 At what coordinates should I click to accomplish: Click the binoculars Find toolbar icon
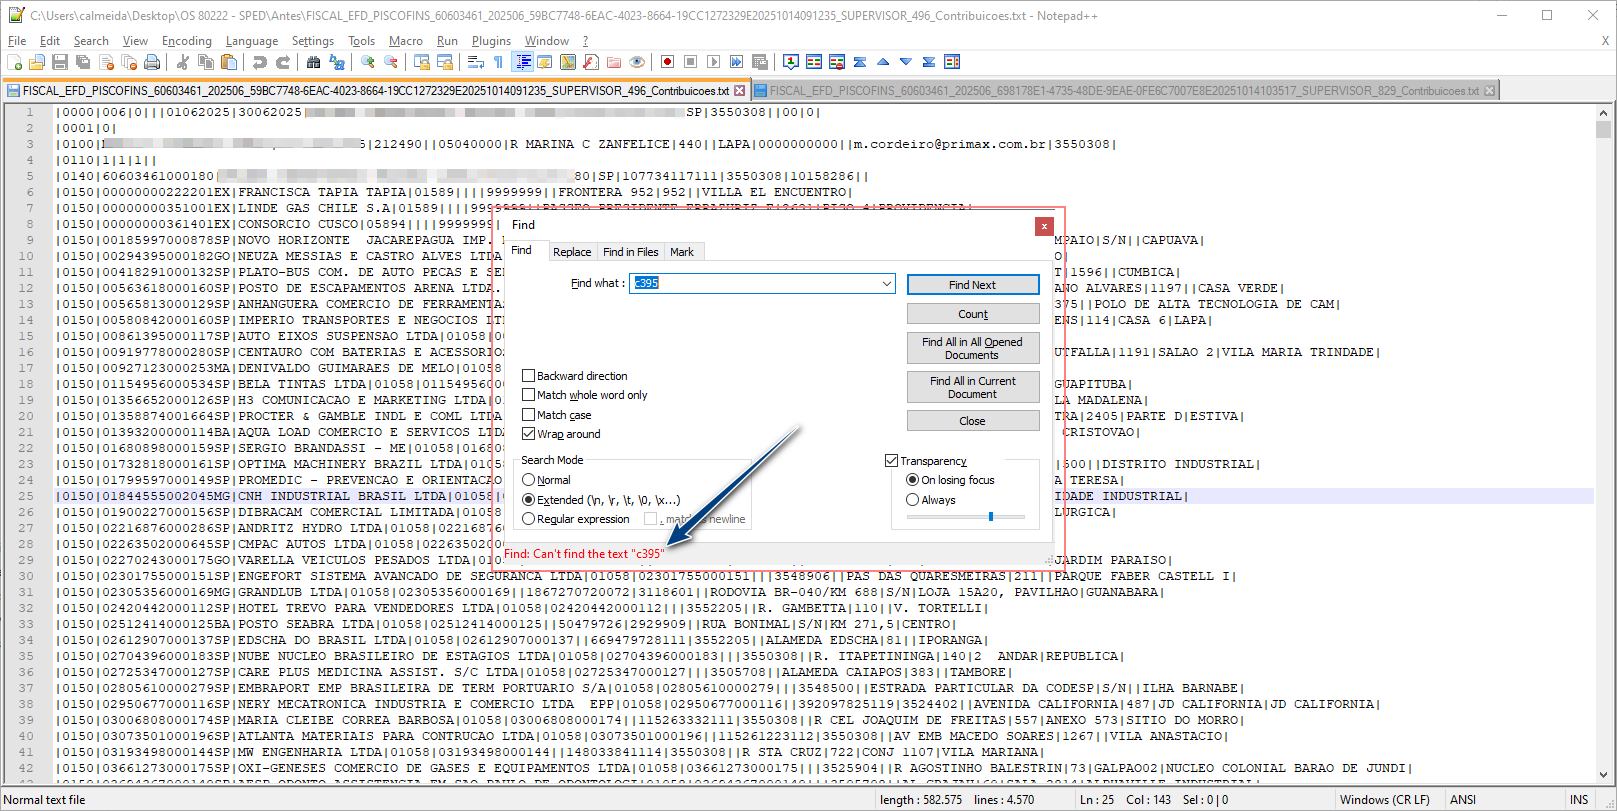tap(313, 62)
